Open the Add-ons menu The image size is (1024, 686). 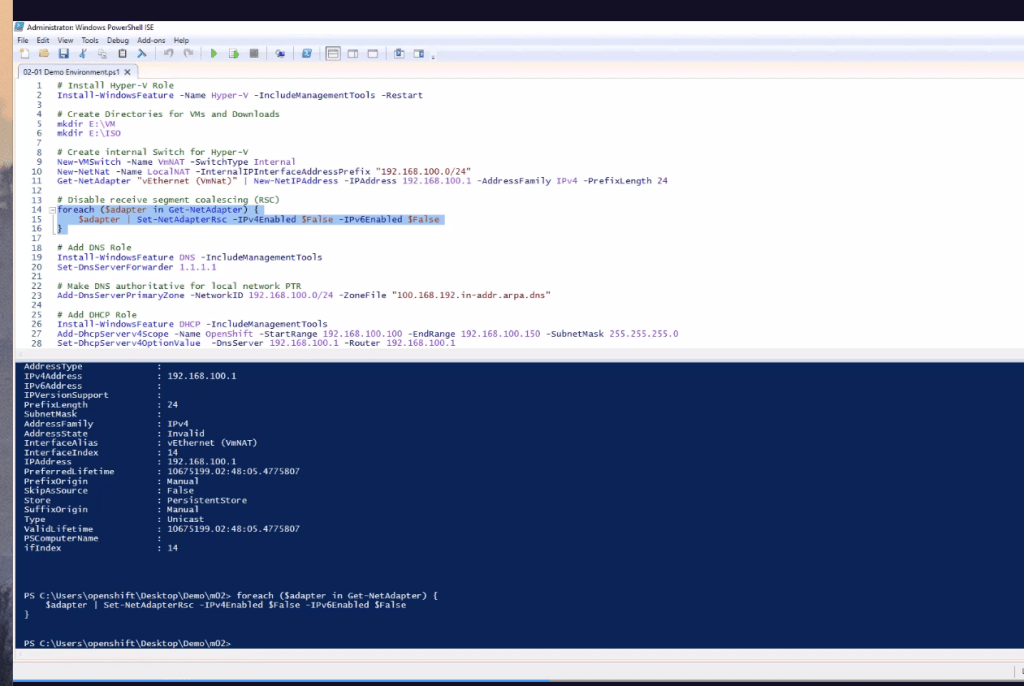[x=151, y=41]
